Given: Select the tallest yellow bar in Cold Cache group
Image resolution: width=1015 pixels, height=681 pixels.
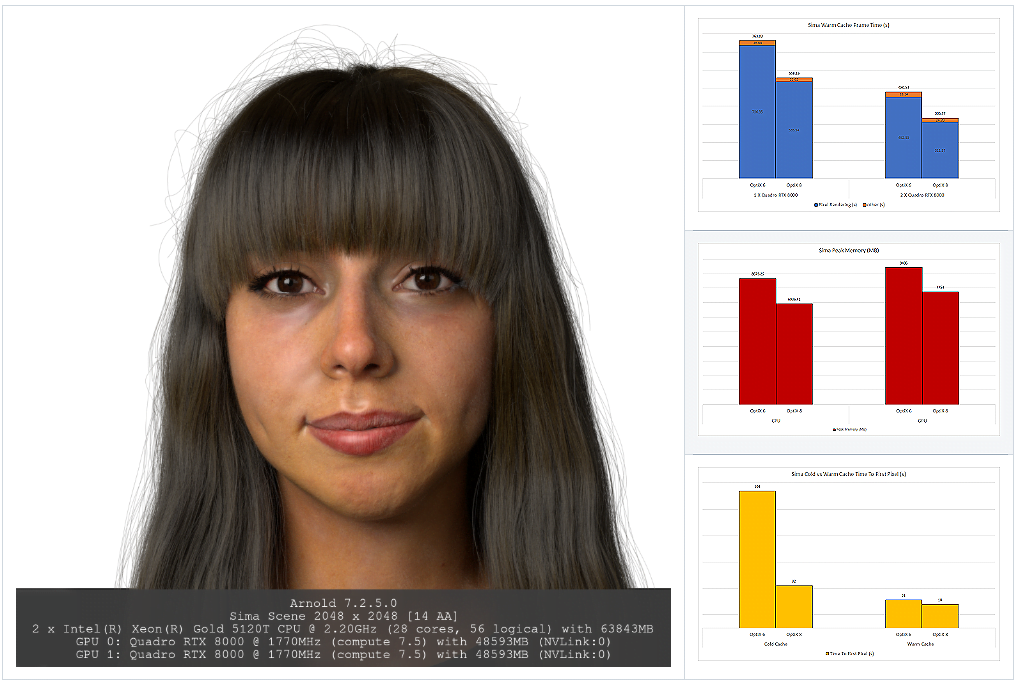Looking at the screenshot, I should click(757, 559).
